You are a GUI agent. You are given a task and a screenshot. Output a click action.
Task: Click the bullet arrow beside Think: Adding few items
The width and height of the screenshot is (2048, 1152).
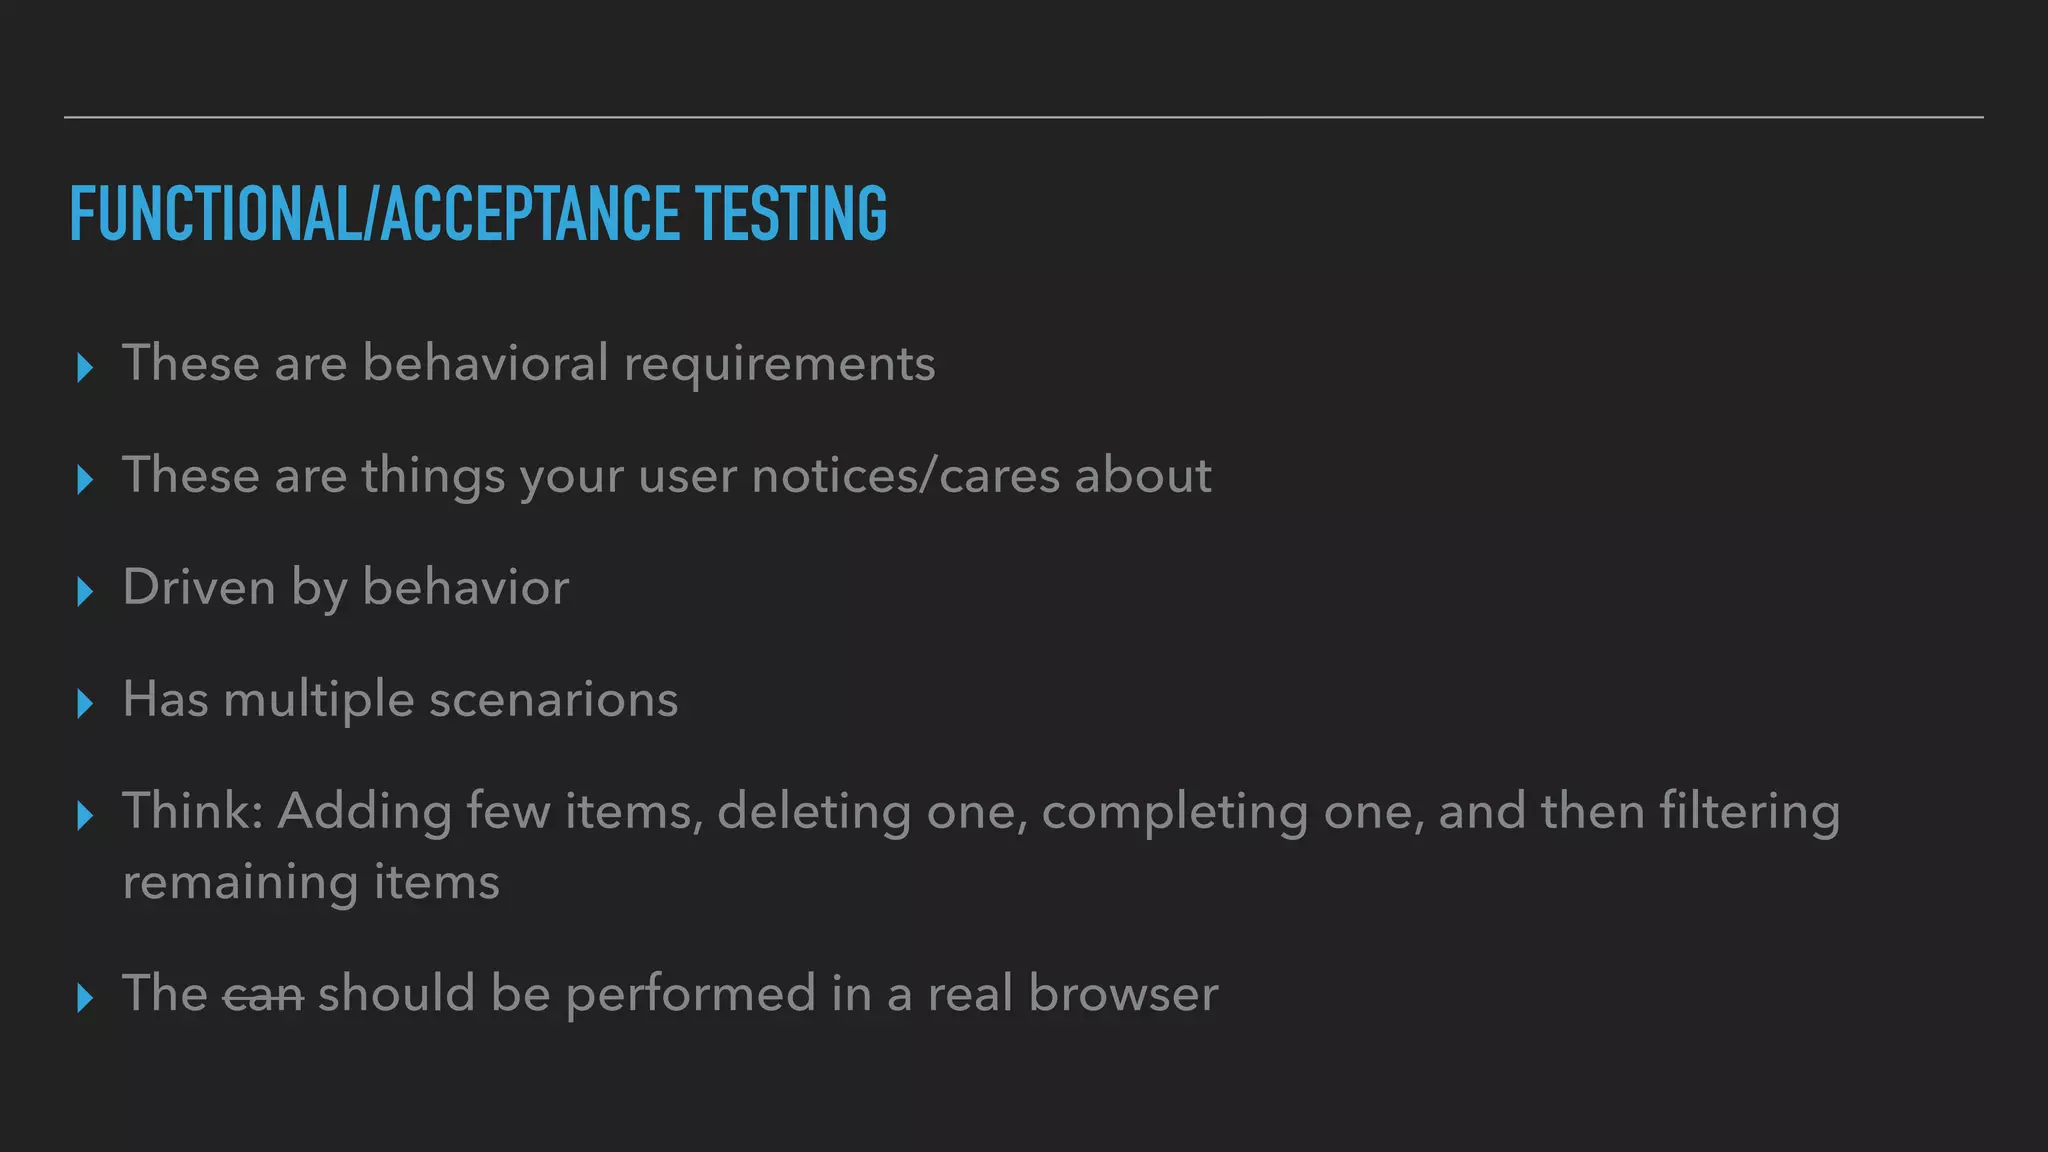click(x=85, y=816)
